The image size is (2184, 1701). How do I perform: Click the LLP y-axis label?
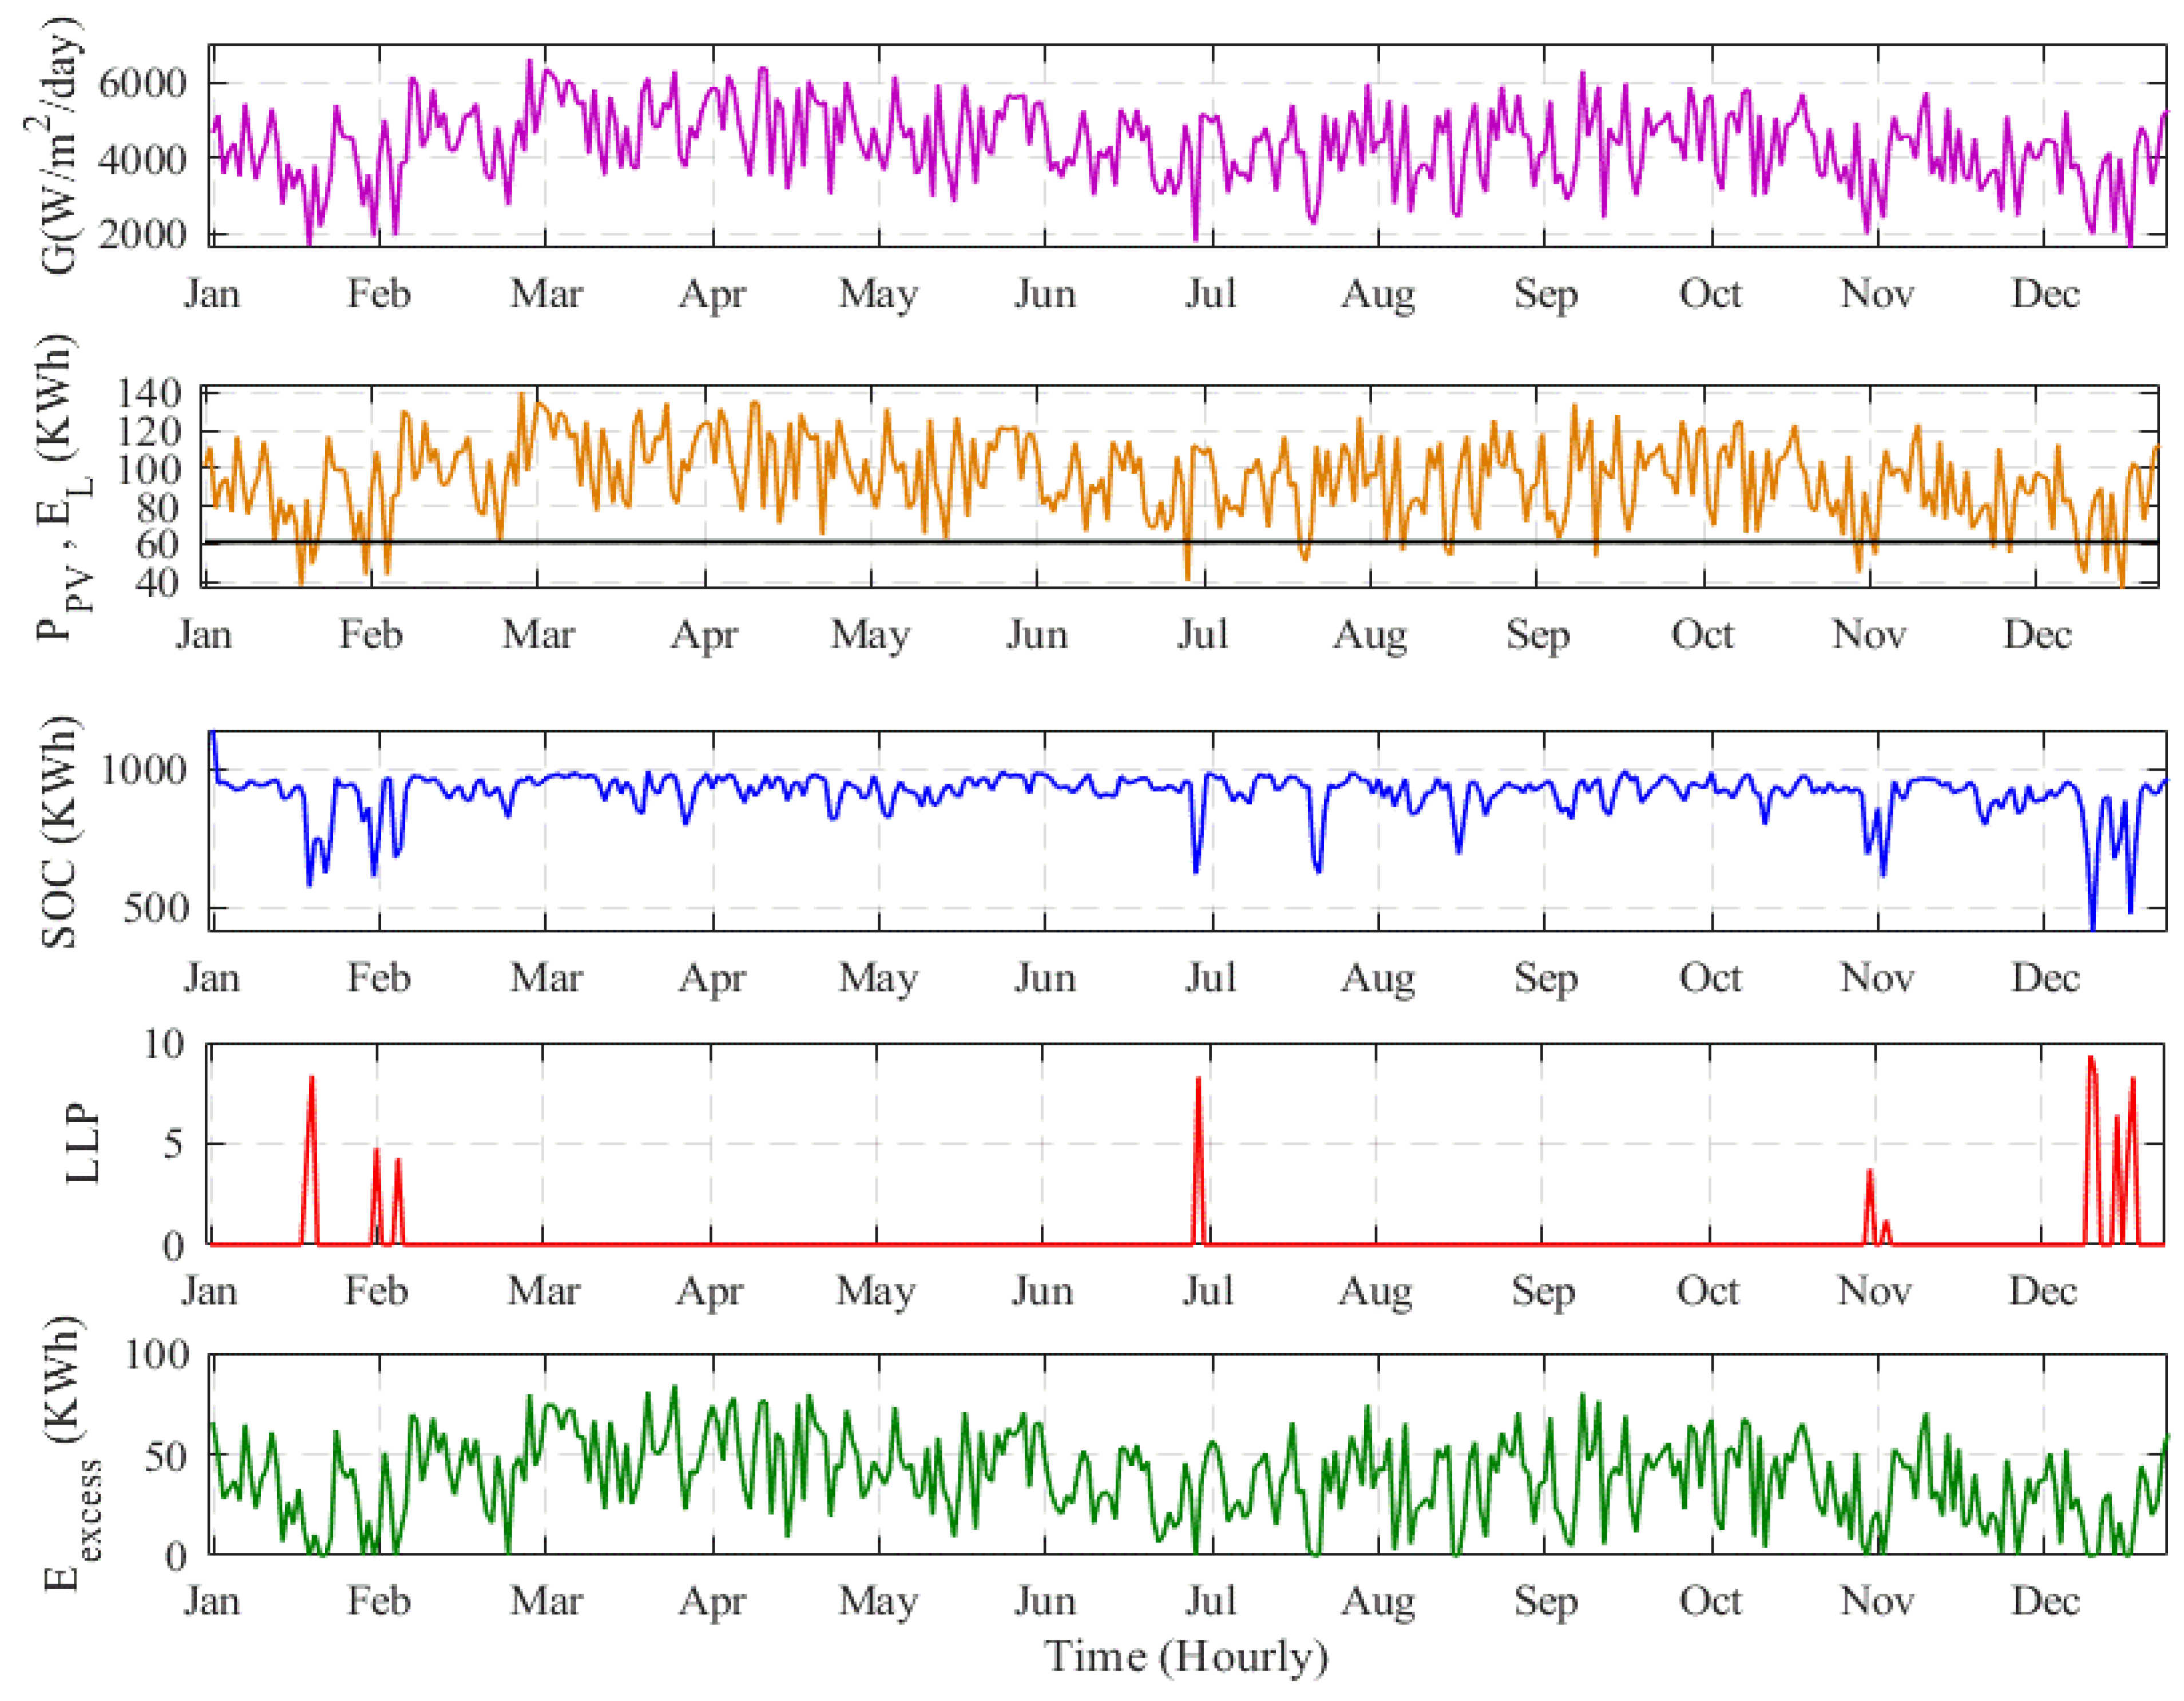82,1144
